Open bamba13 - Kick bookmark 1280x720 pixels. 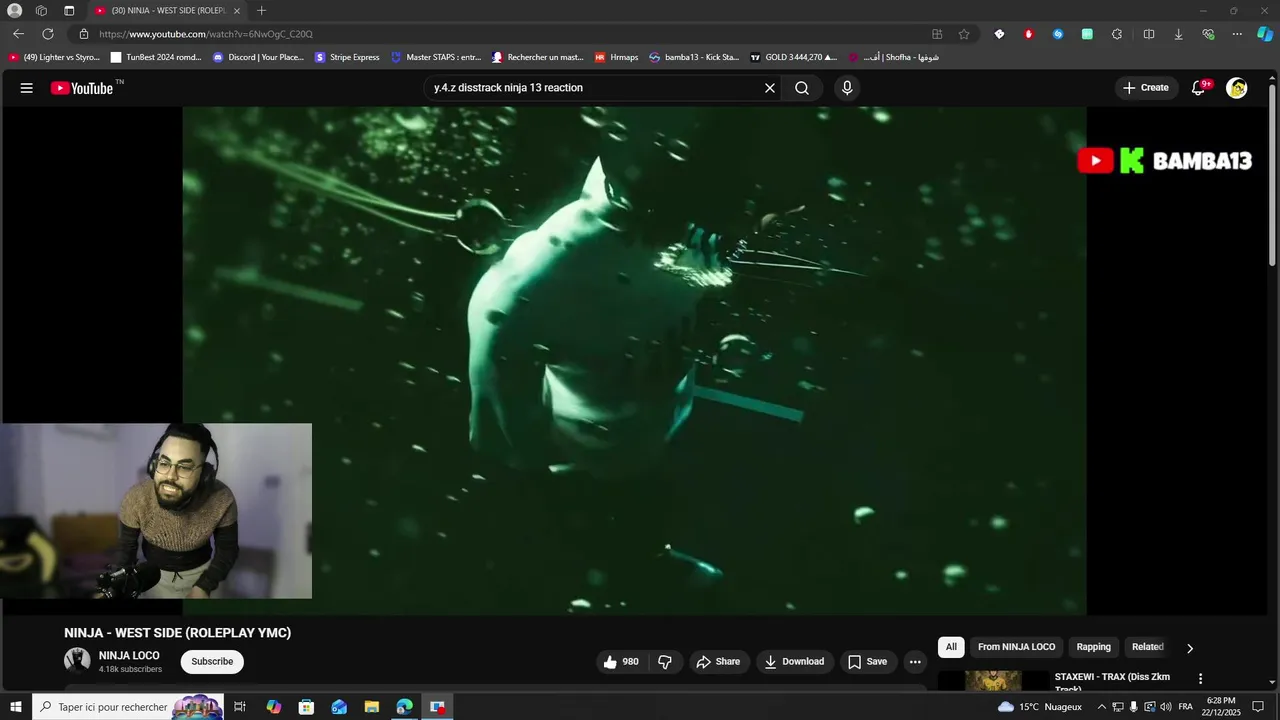click(694, 57)
